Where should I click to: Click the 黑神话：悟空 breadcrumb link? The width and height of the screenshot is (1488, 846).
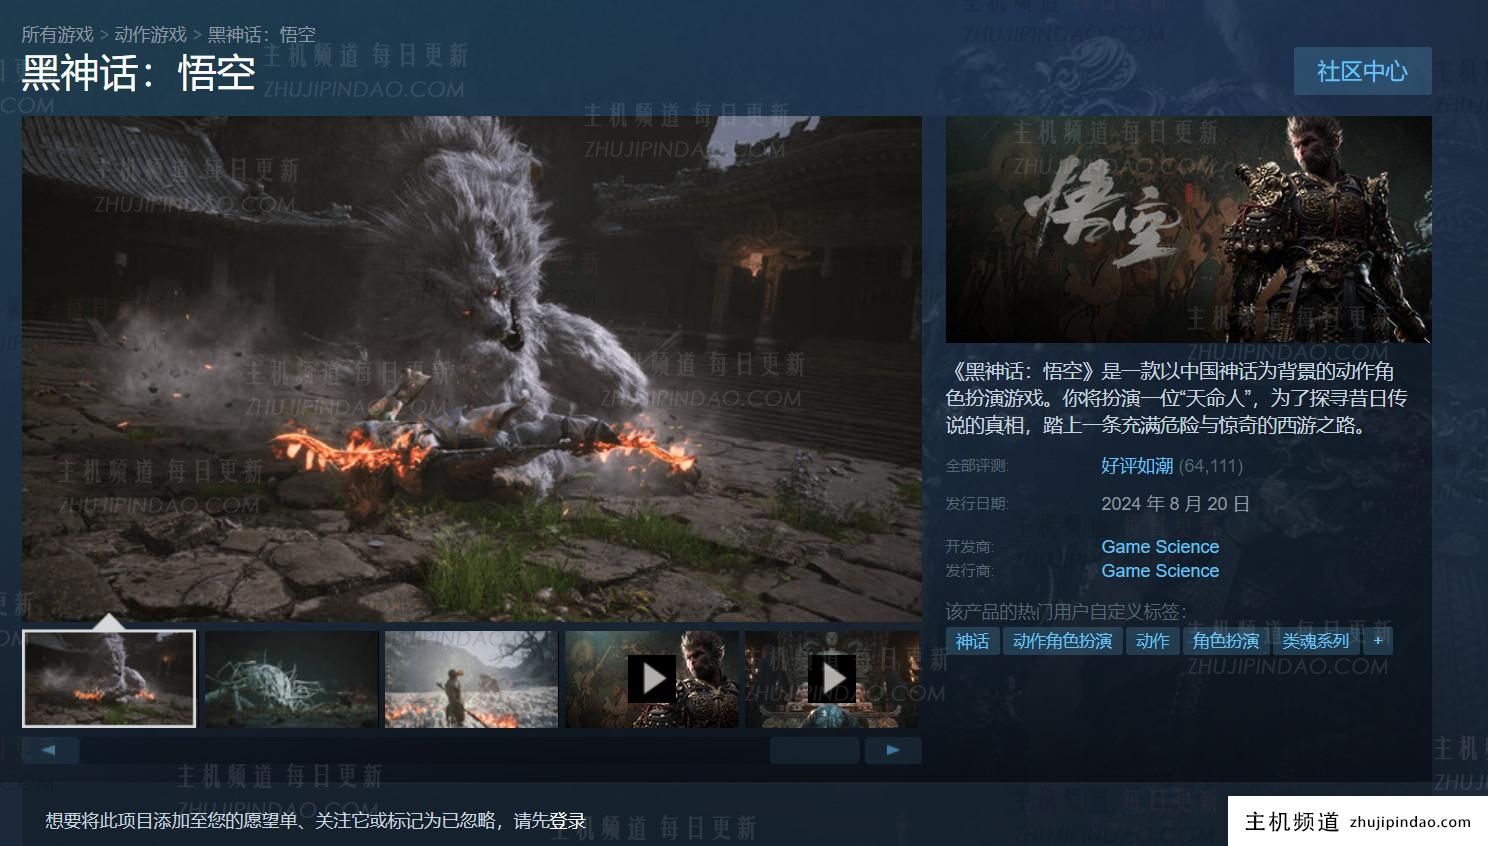262,35
